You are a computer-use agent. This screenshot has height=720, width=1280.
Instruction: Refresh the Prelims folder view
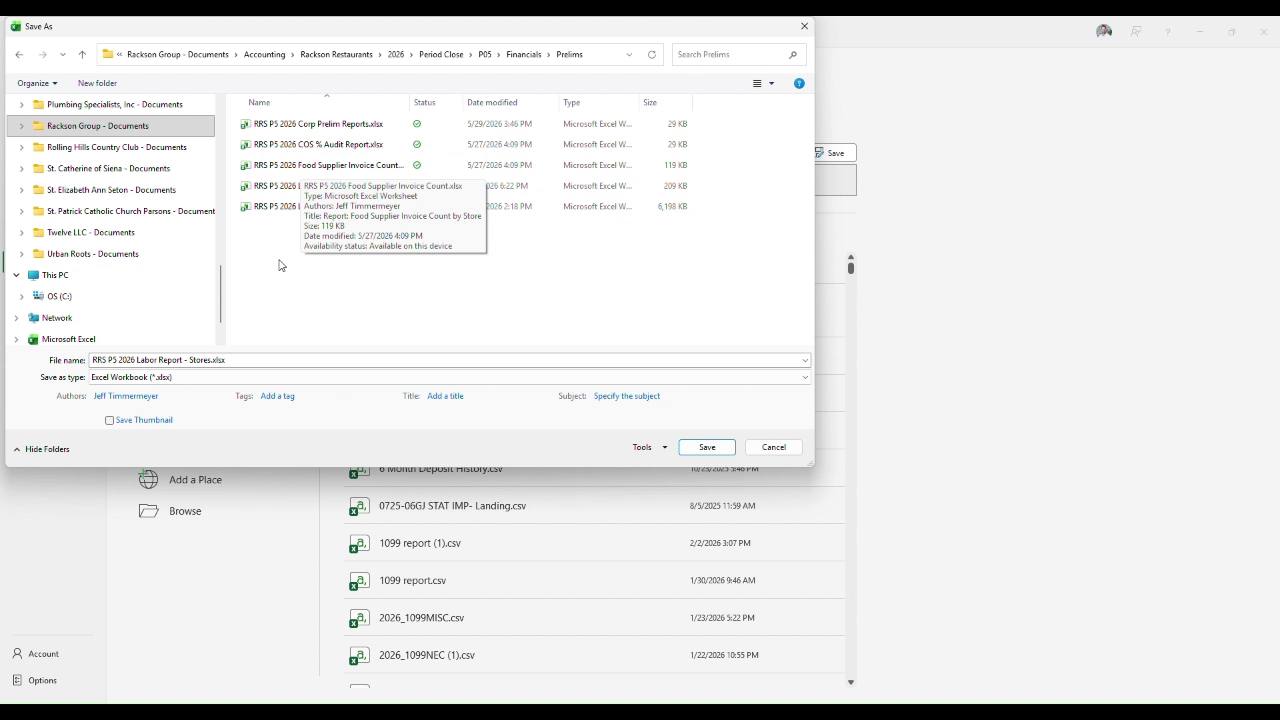click(652, 55)
